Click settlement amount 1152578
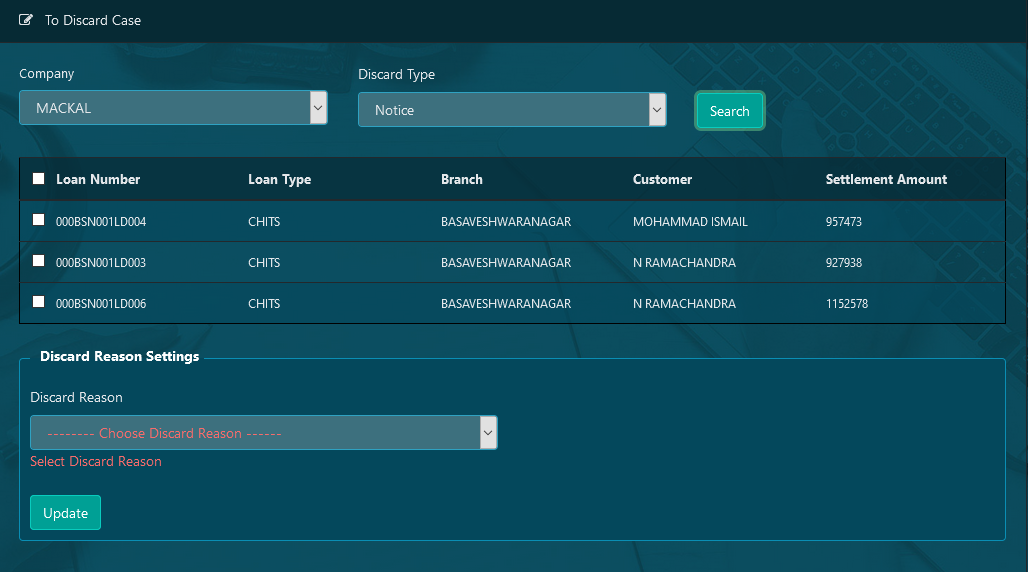The image size is (1028, 572). tap(846, 304)
